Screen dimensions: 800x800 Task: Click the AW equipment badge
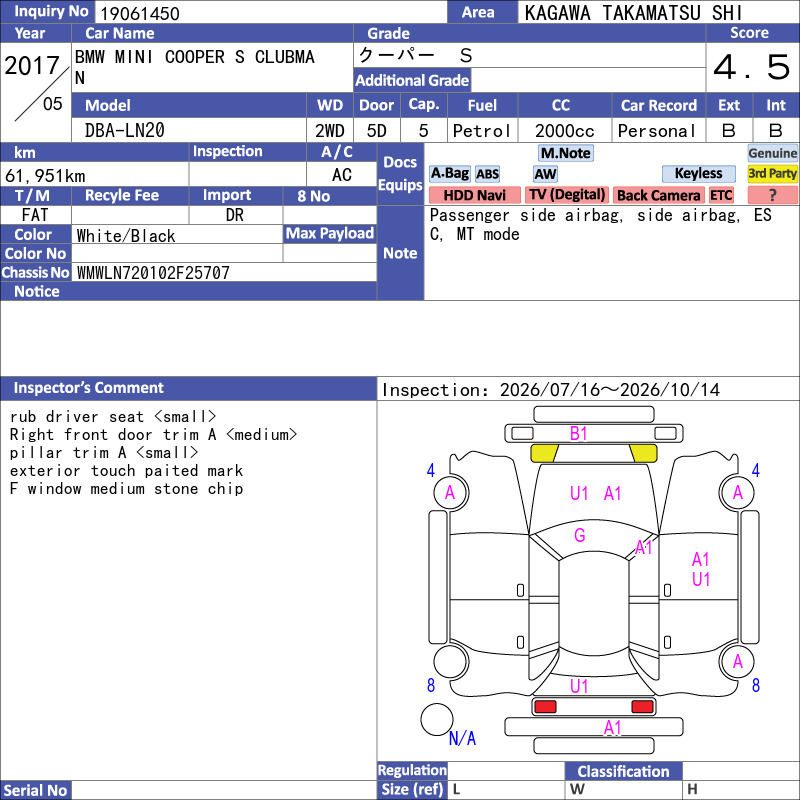click(x=545, y=174)
